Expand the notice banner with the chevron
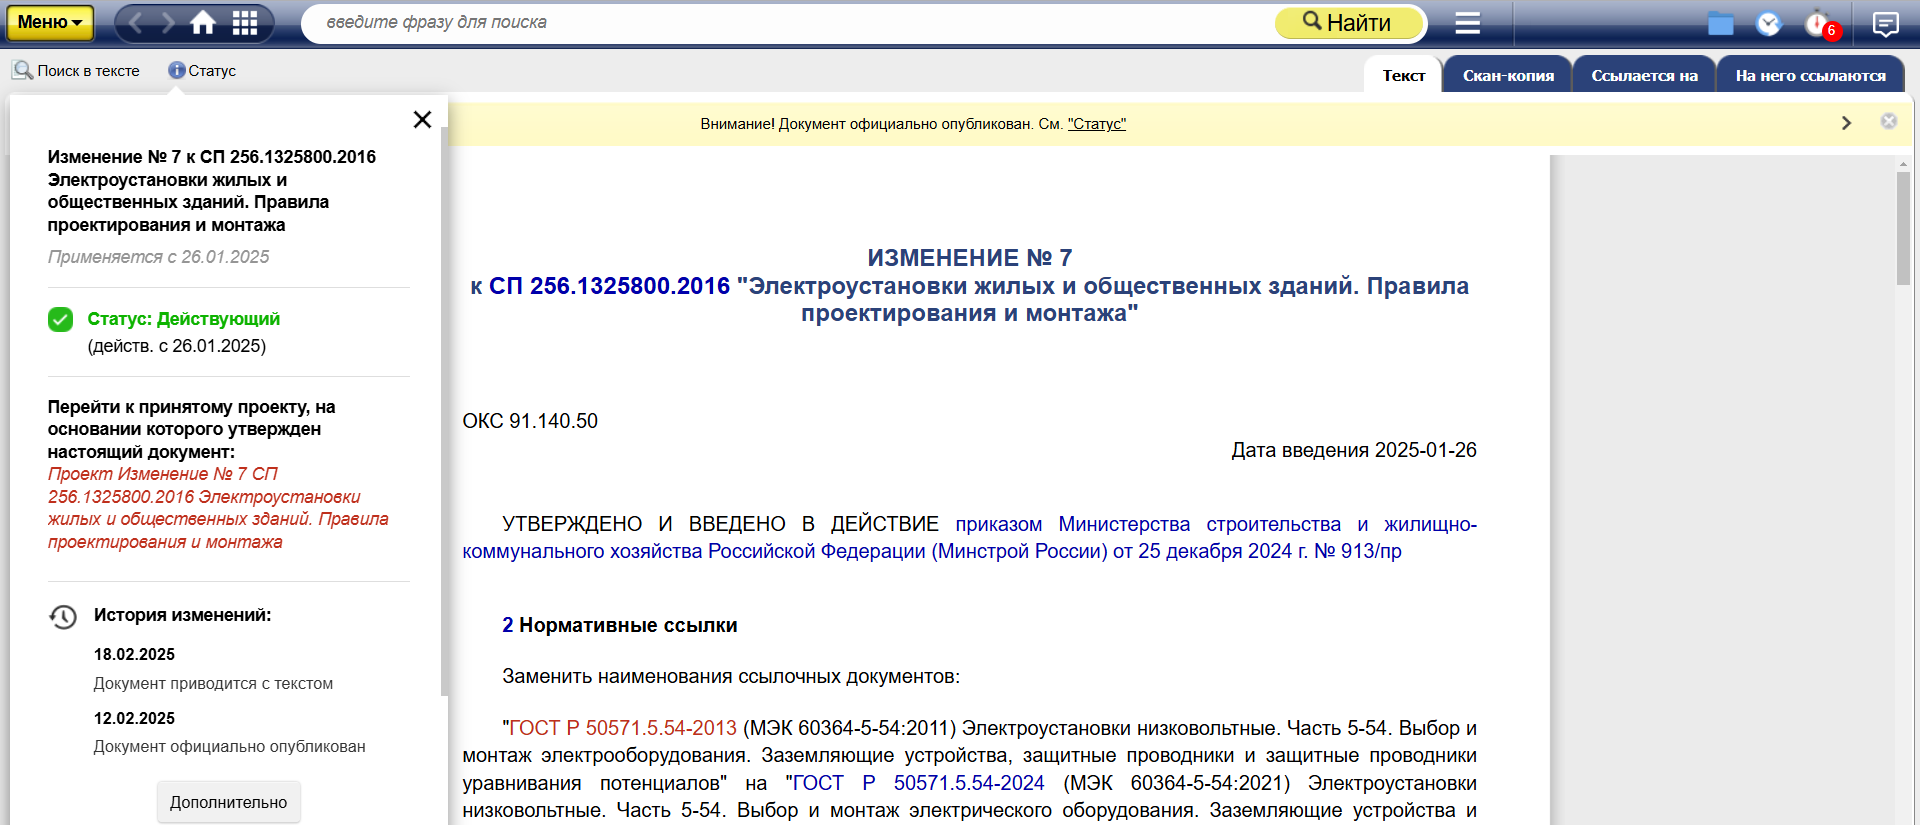Screen dimensions: 1920x825 tap(1846, 123)
